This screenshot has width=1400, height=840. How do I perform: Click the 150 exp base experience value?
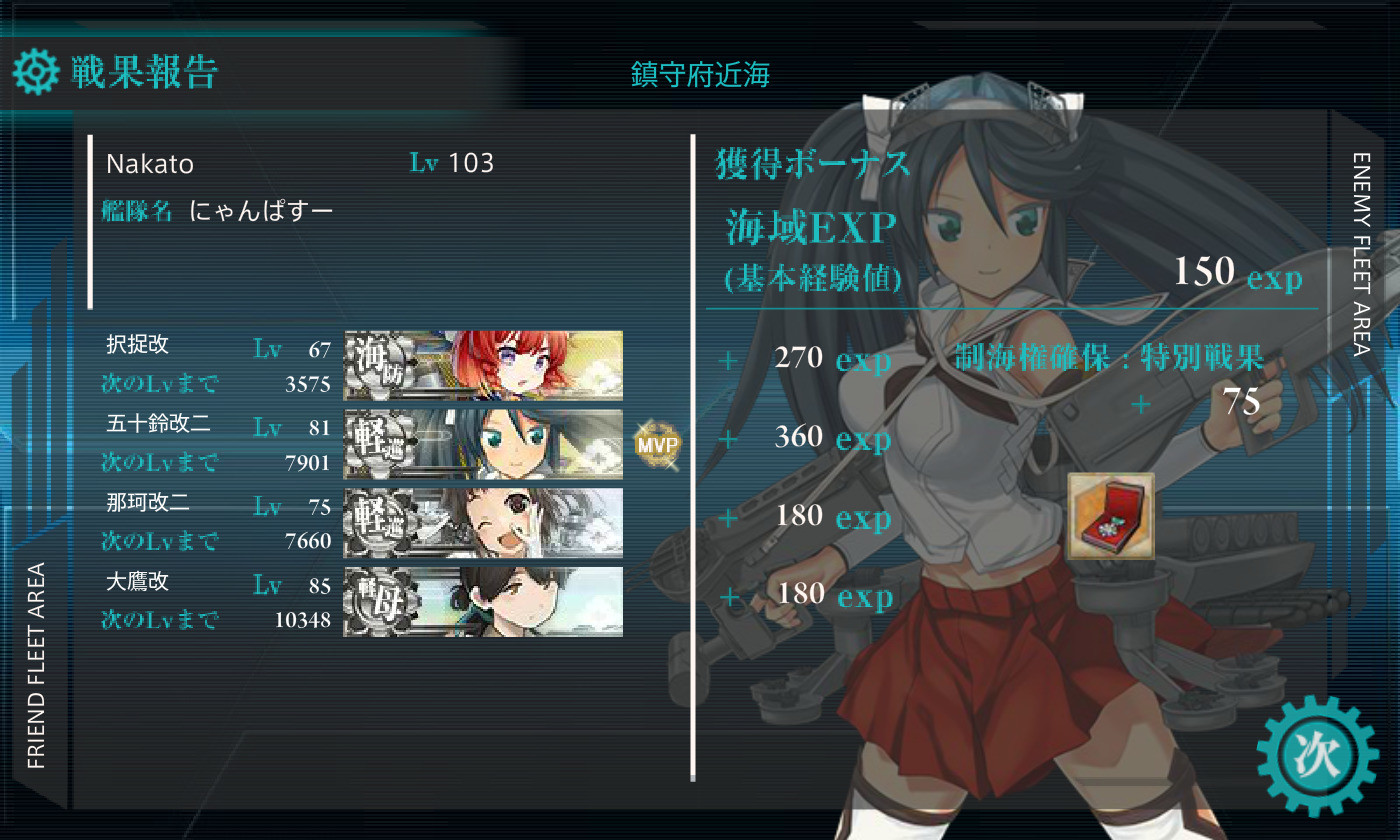[x=1238, y=273]
